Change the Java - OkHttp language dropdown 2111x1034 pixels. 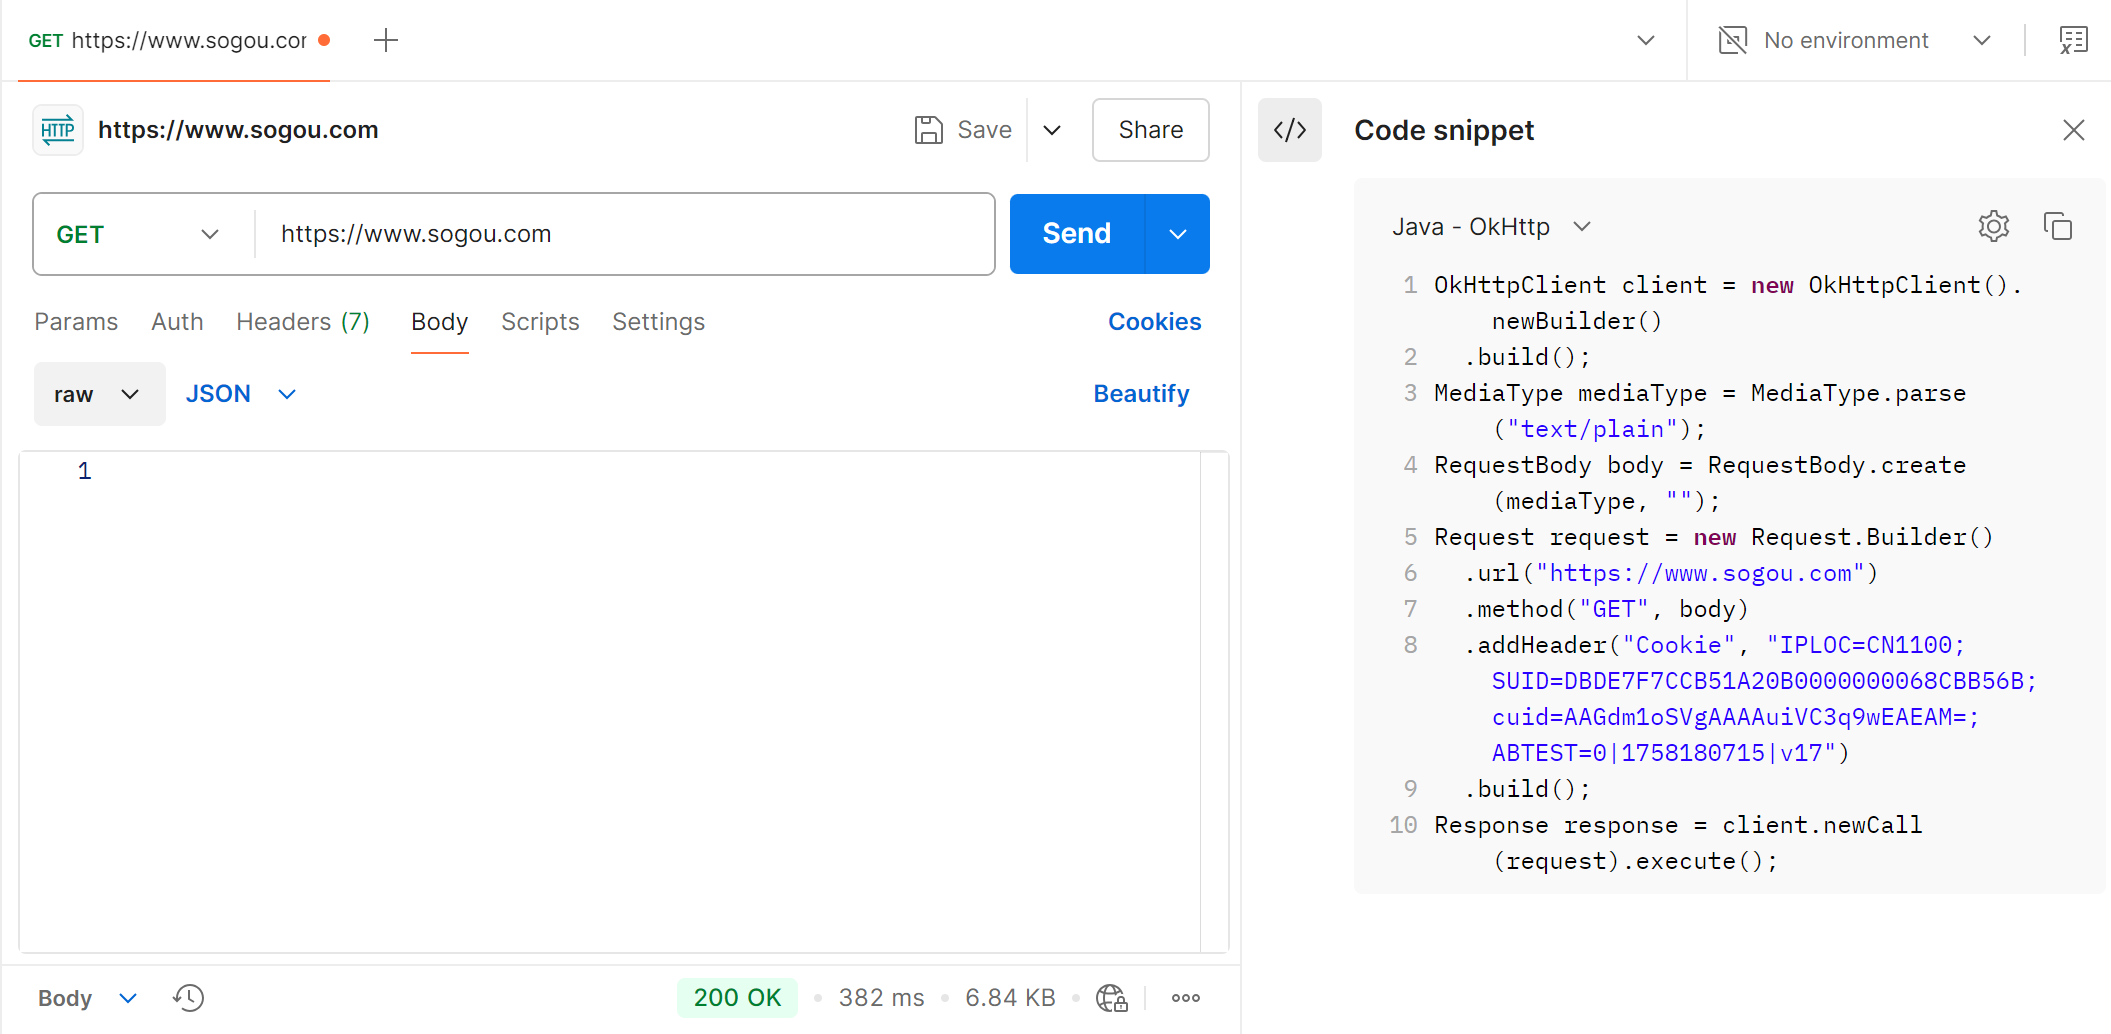pyautogui.click(x=1491, y=227)
